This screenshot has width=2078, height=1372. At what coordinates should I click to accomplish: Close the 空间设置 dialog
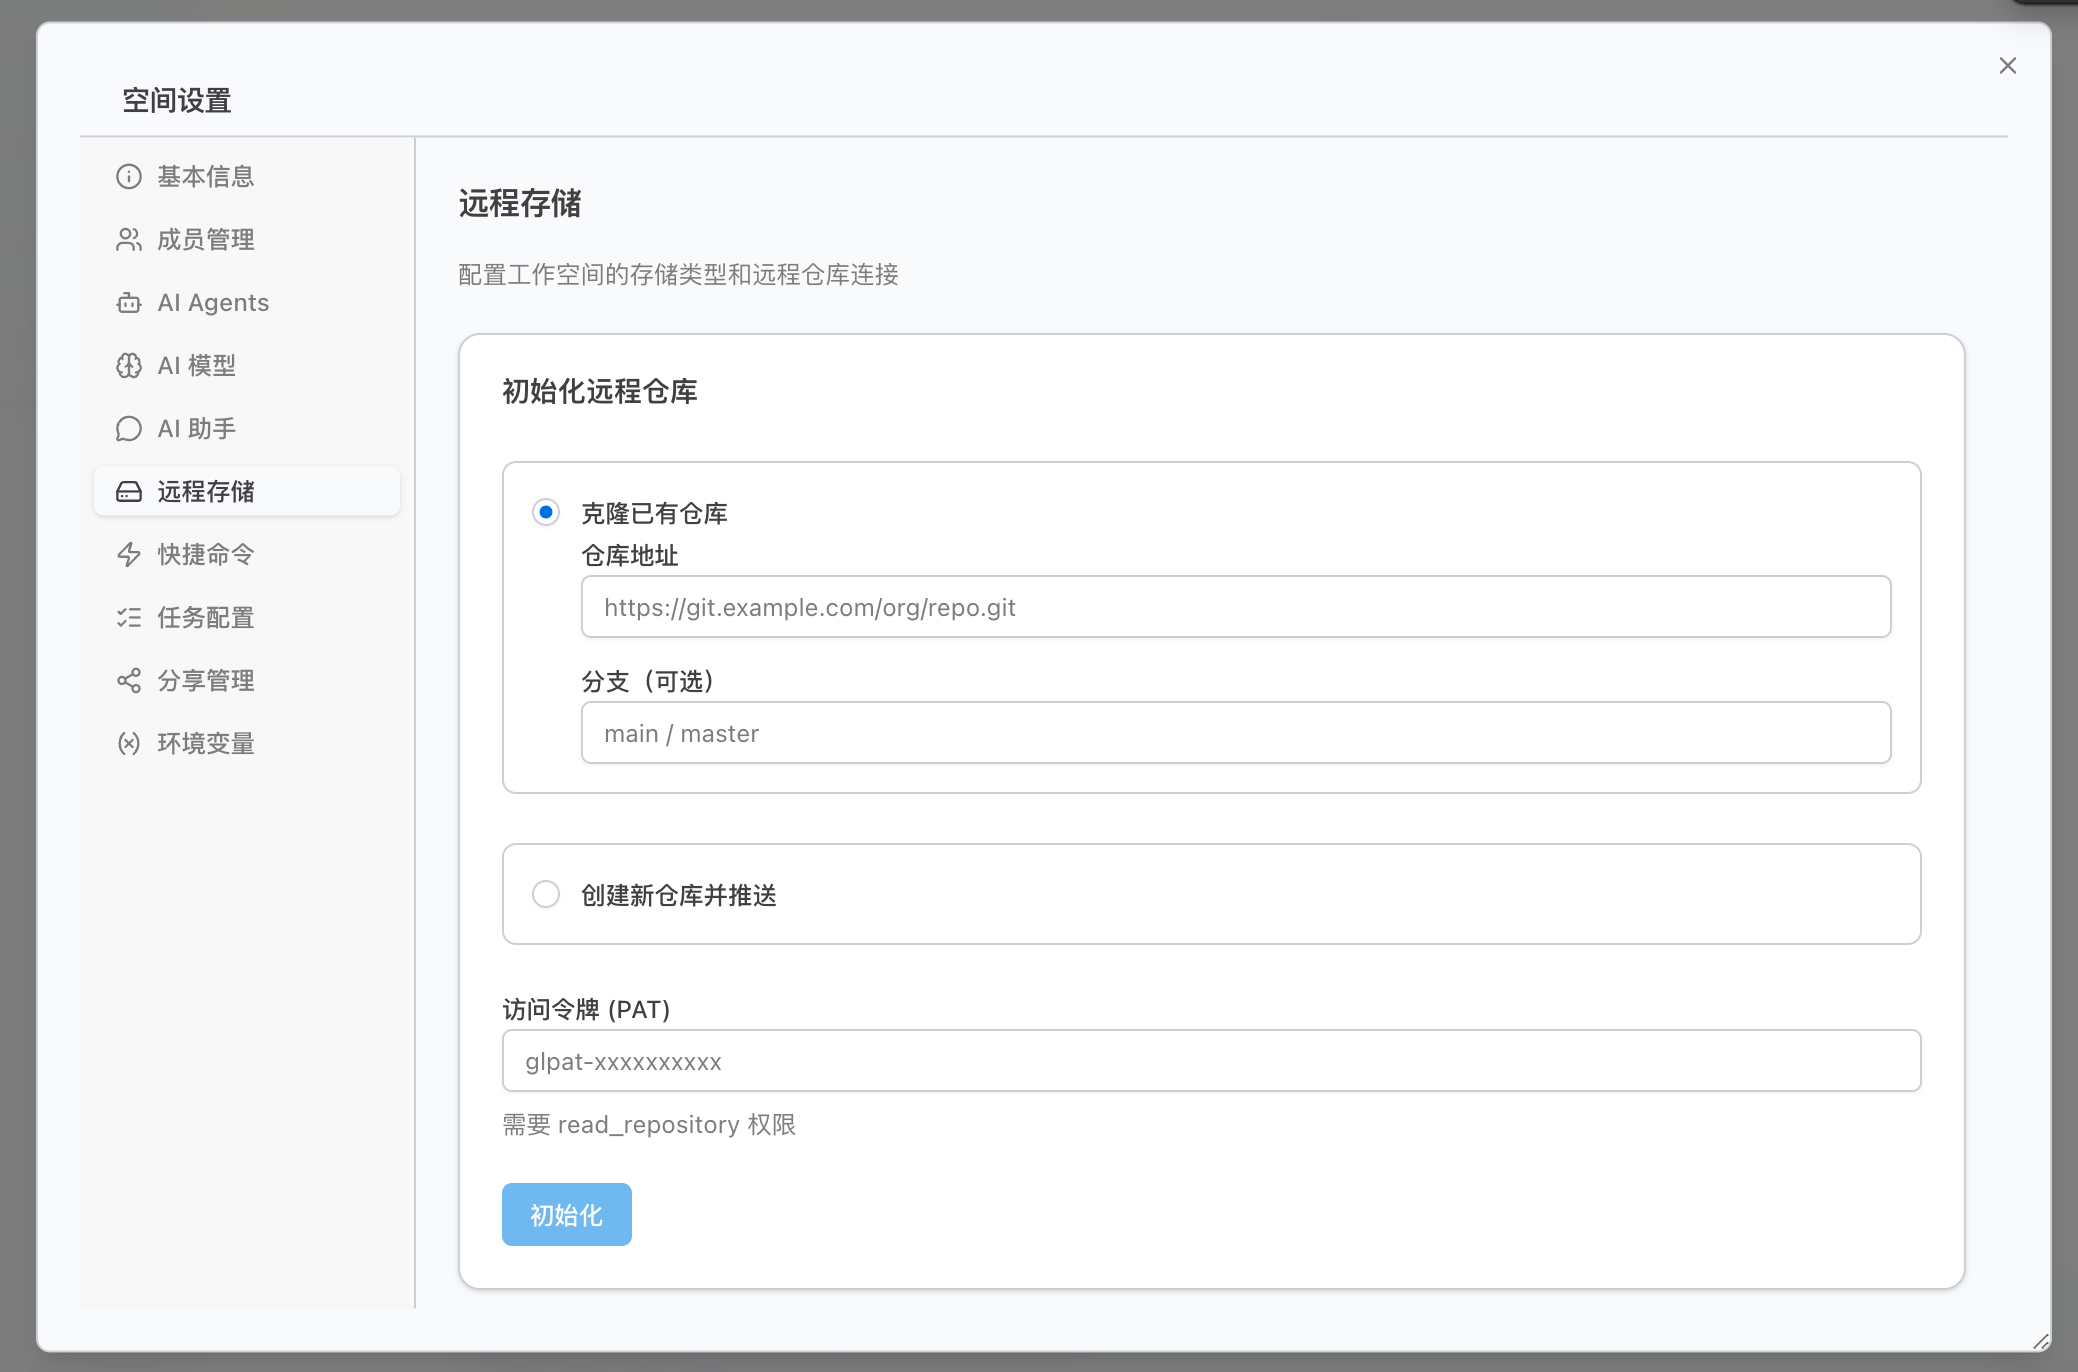coord(2008,66)
